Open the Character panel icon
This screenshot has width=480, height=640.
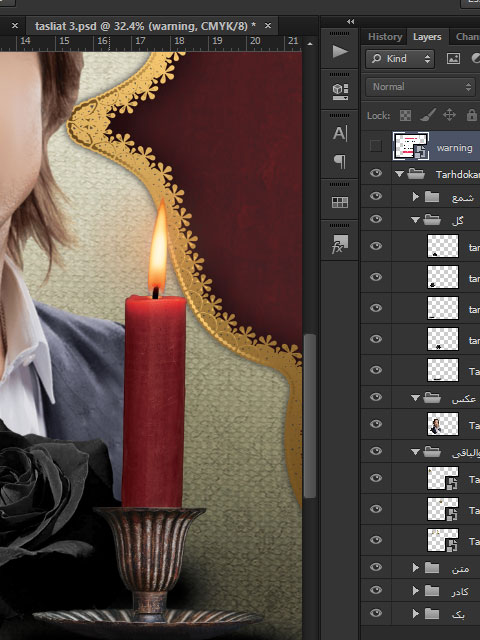click(340, 133)
